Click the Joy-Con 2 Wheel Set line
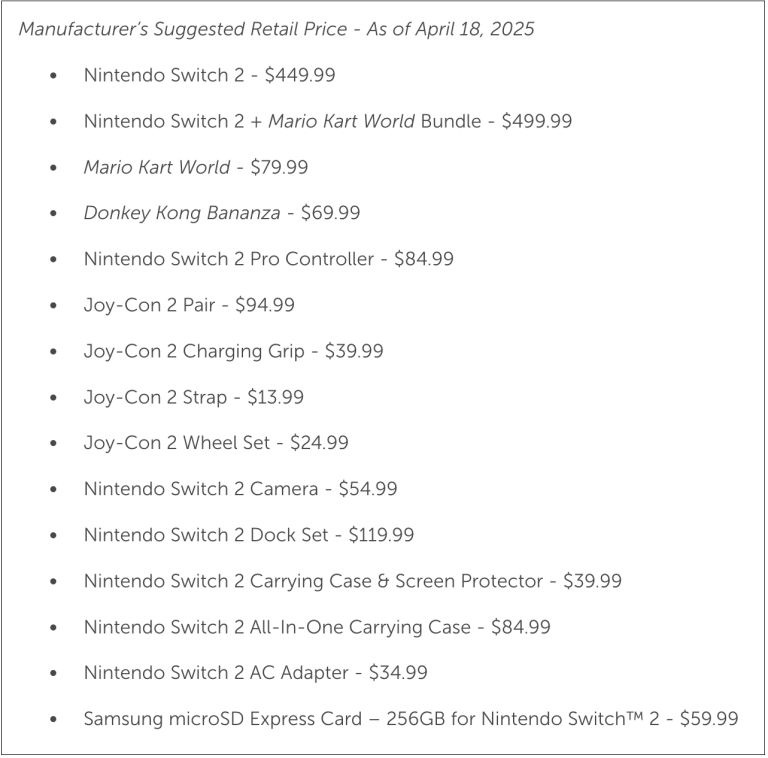The image size is (768, 758). [216, 443]
